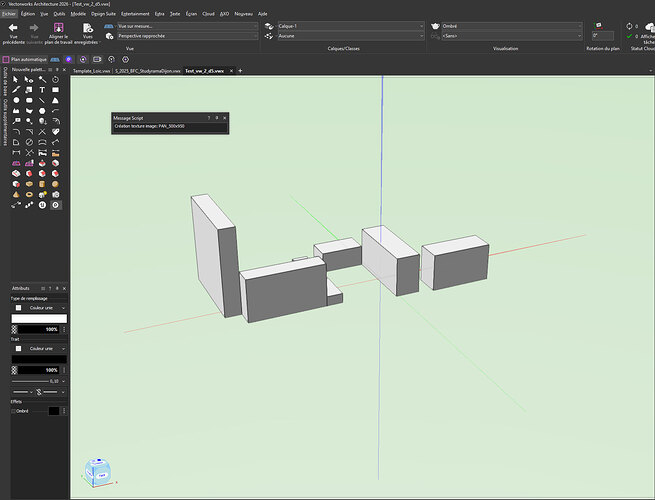Screen dimensions: 655x500
Task: Open the Perspective rapprochée projection dropdown
Action: click(184, 35)
